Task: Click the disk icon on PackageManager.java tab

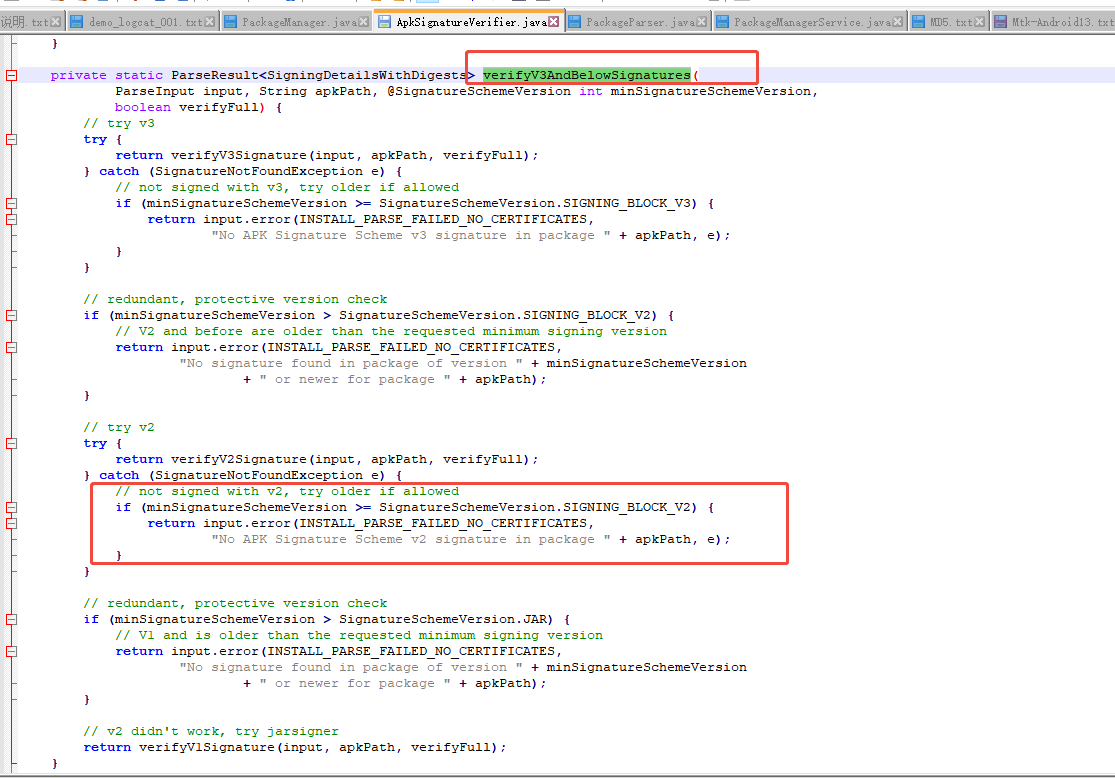Action: (x=230, y=22)
